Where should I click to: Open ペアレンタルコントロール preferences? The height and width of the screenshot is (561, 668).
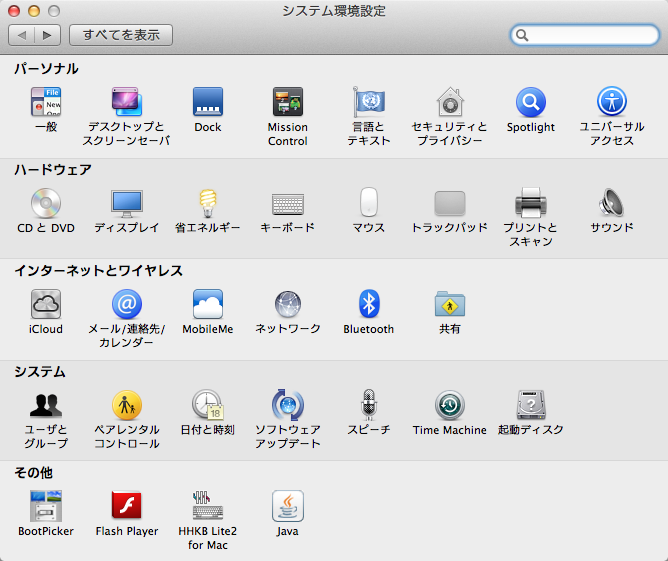point(127,405)
